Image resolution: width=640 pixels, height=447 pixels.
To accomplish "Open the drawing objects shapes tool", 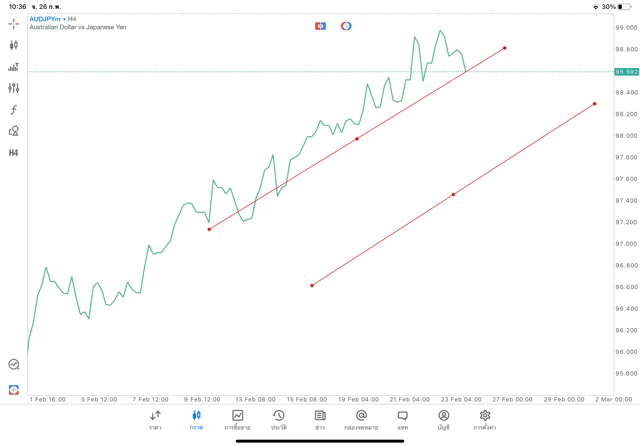I will tap(13, 131).
